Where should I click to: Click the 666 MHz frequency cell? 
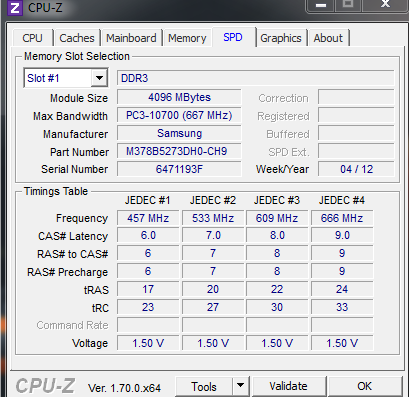[x=342, y=218]
